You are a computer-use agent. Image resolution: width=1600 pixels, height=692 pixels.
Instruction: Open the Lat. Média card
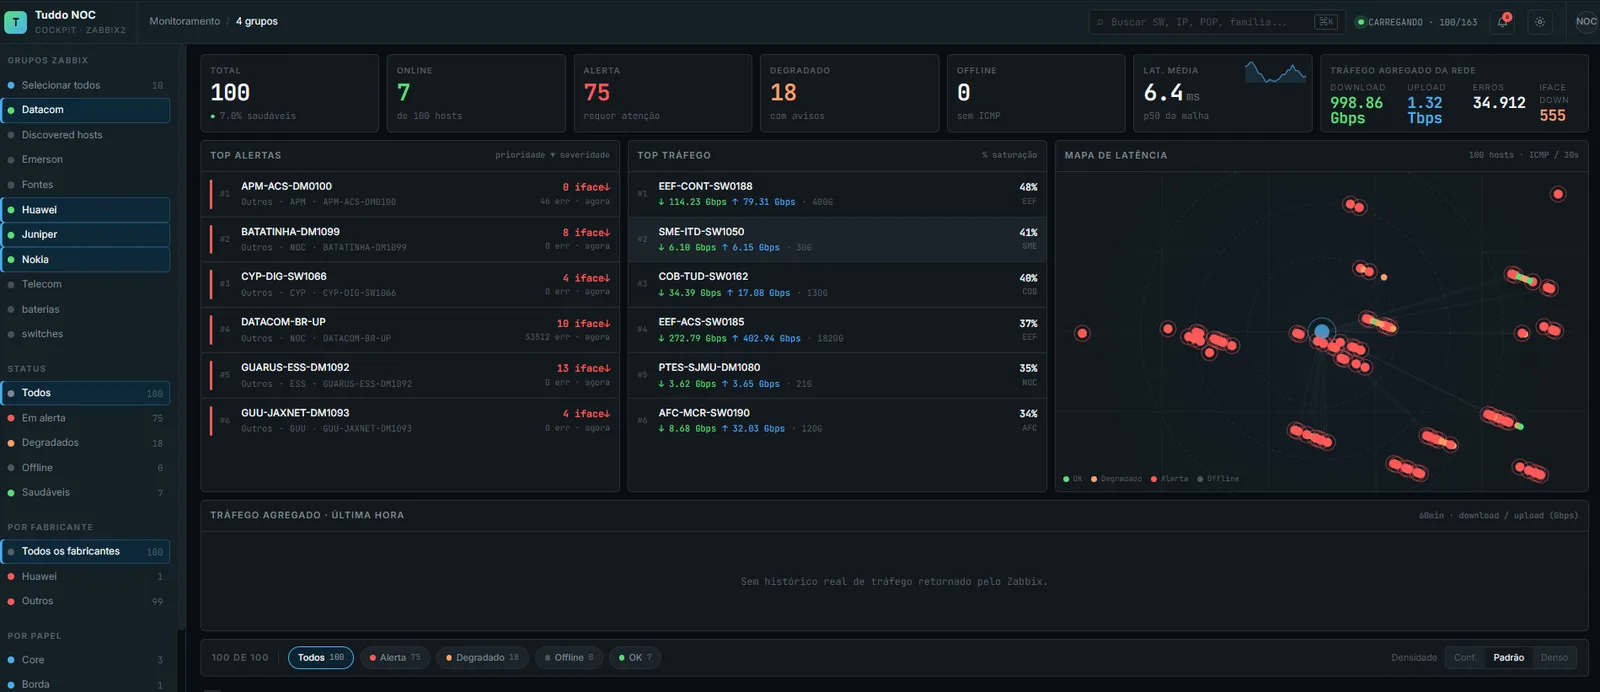[1223, 93]
